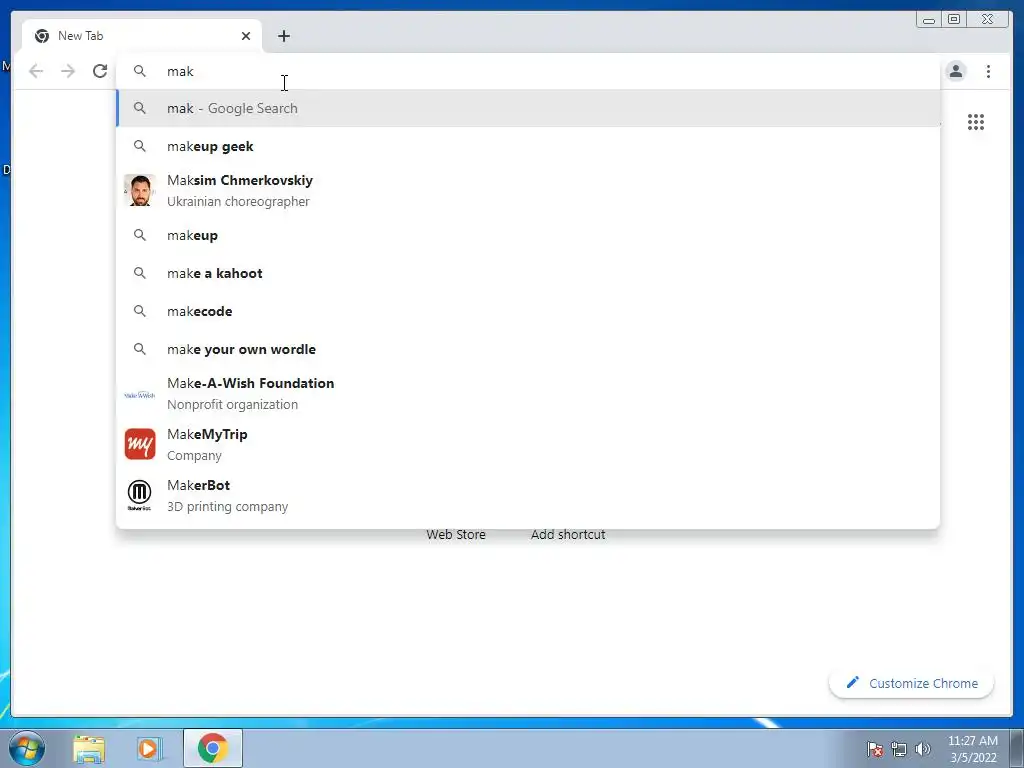
Task: Click the magnifier icon beside 'makecode'
Action: click(x=140, y=311)
